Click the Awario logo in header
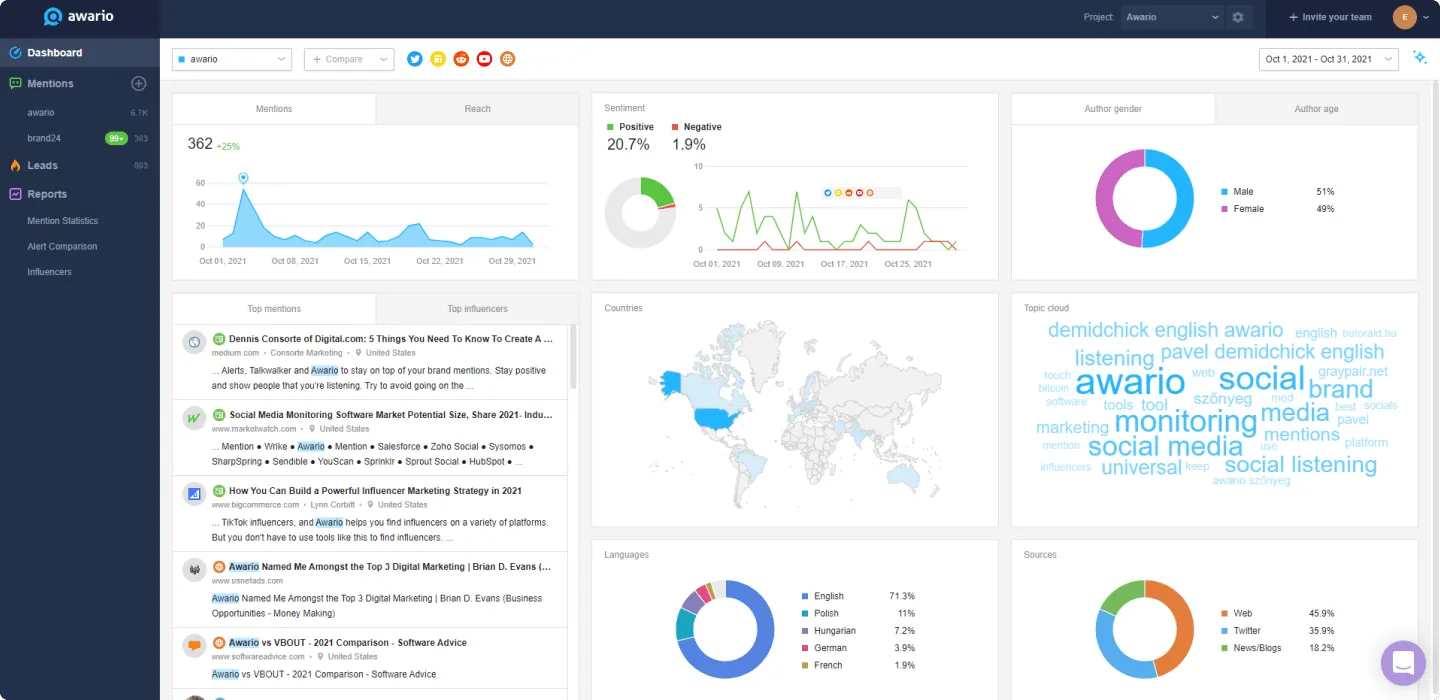The height and width of the screenshot is (700, 1440). coord(79,17)
